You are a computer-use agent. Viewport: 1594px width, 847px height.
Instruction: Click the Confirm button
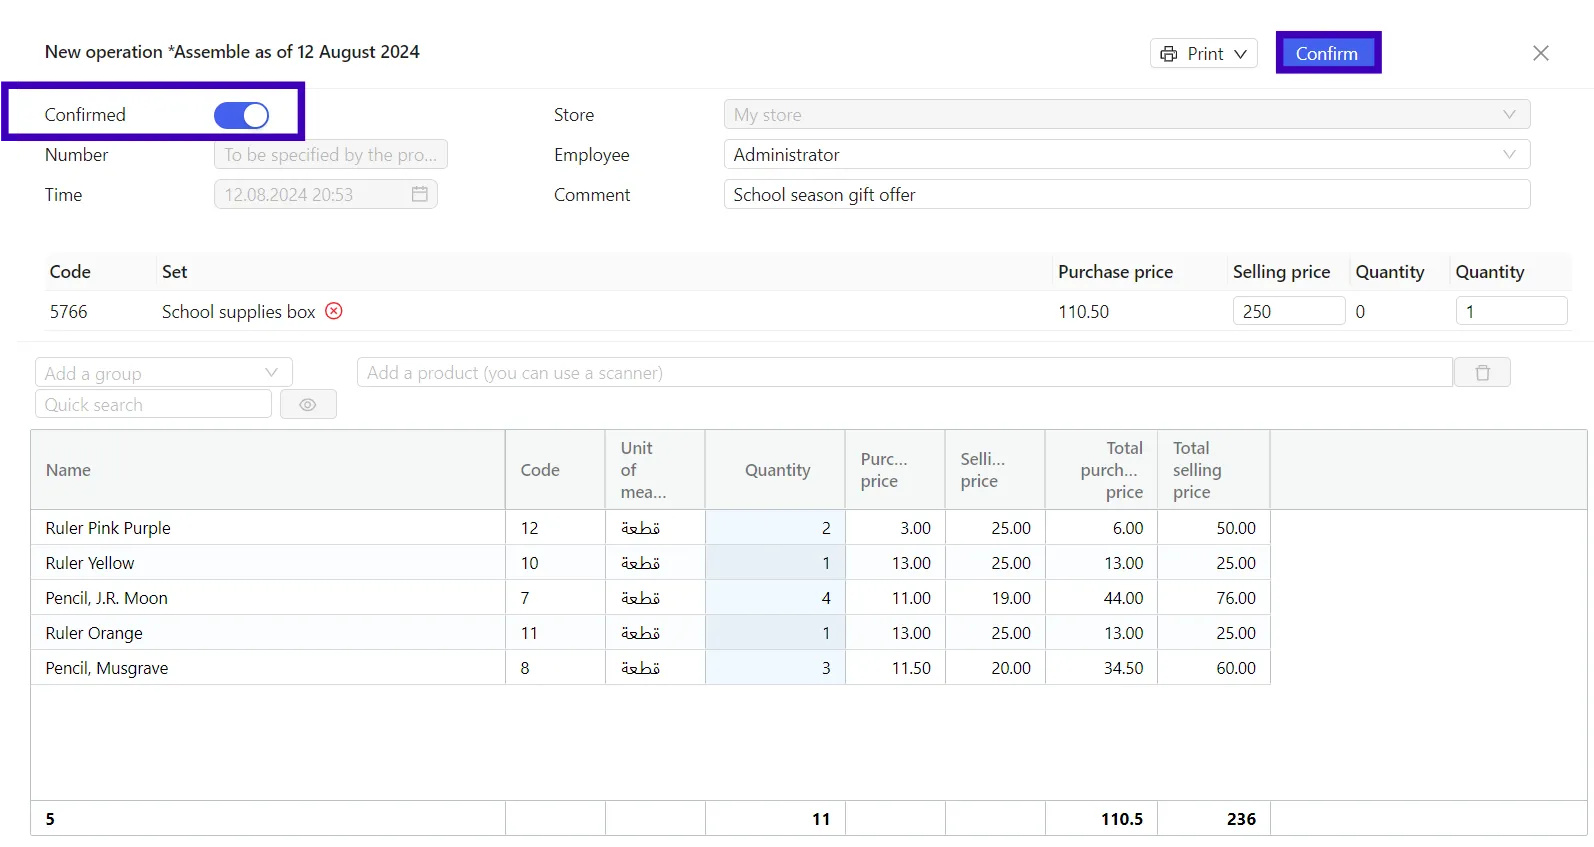1327,54
